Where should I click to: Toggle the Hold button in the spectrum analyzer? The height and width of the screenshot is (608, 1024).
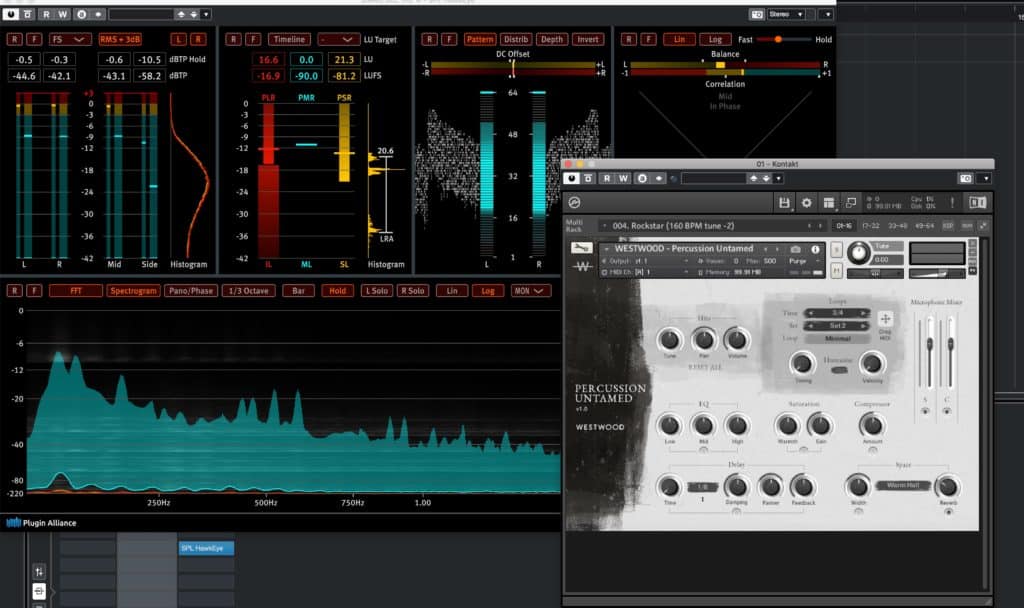[x=337, y=291]
